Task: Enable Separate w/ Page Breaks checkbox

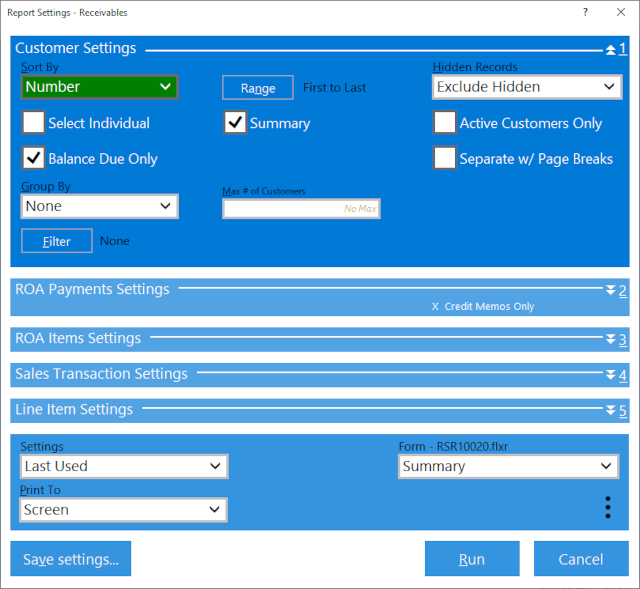Action: (x=445, y=158)
